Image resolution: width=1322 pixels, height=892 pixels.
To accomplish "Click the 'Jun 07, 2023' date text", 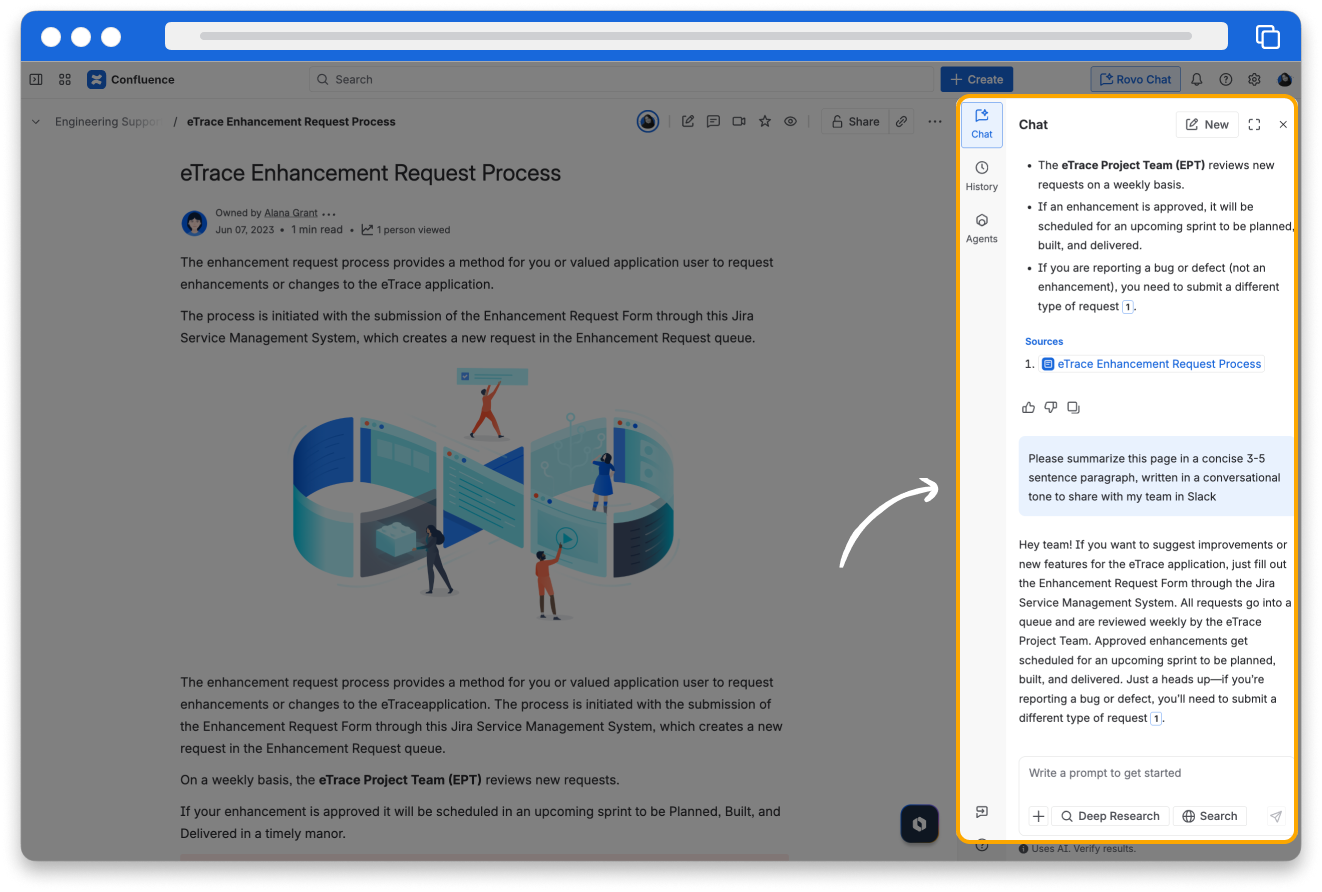I will (x=244, y=230).
